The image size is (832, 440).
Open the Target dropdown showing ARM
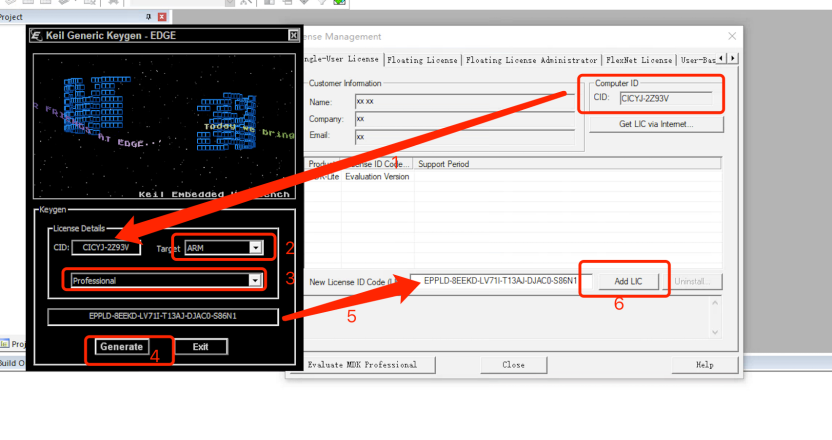(x=223, y=248)
